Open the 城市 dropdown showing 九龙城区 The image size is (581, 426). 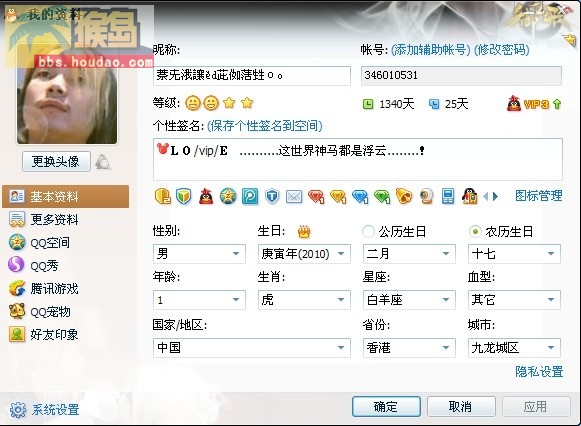pos(514,348)
